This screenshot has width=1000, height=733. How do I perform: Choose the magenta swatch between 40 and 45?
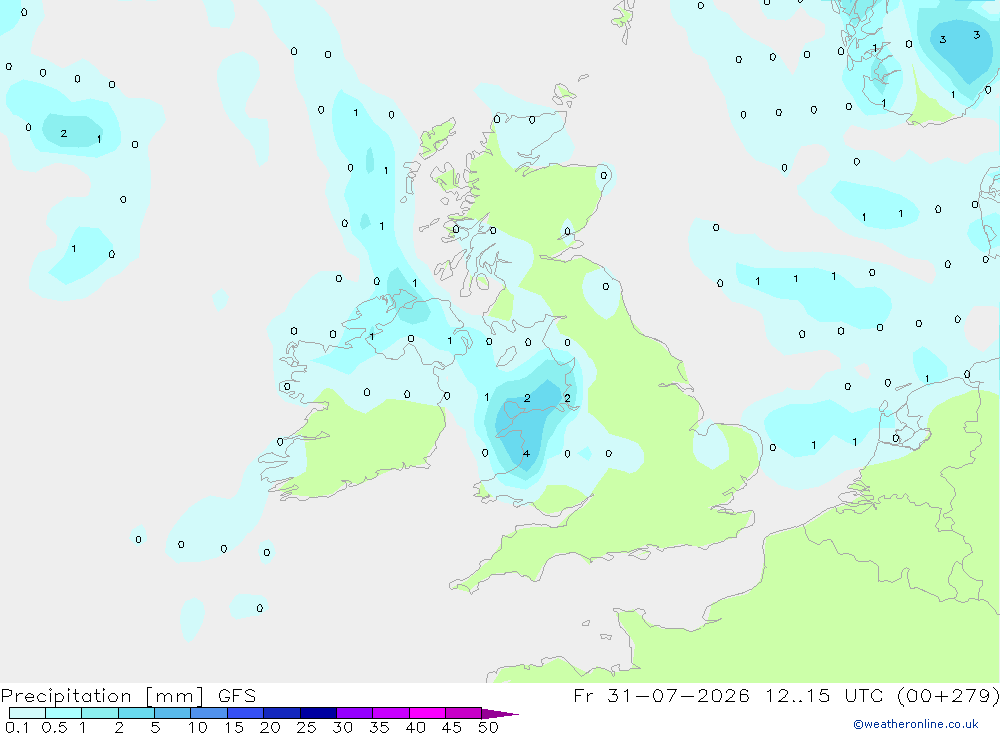point(427,713)
